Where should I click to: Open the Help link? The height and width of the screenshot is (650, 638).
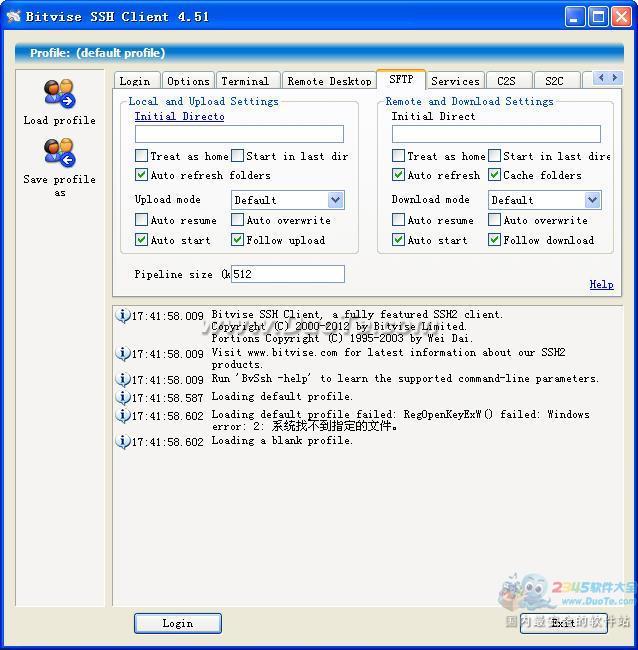click(602, 284)
